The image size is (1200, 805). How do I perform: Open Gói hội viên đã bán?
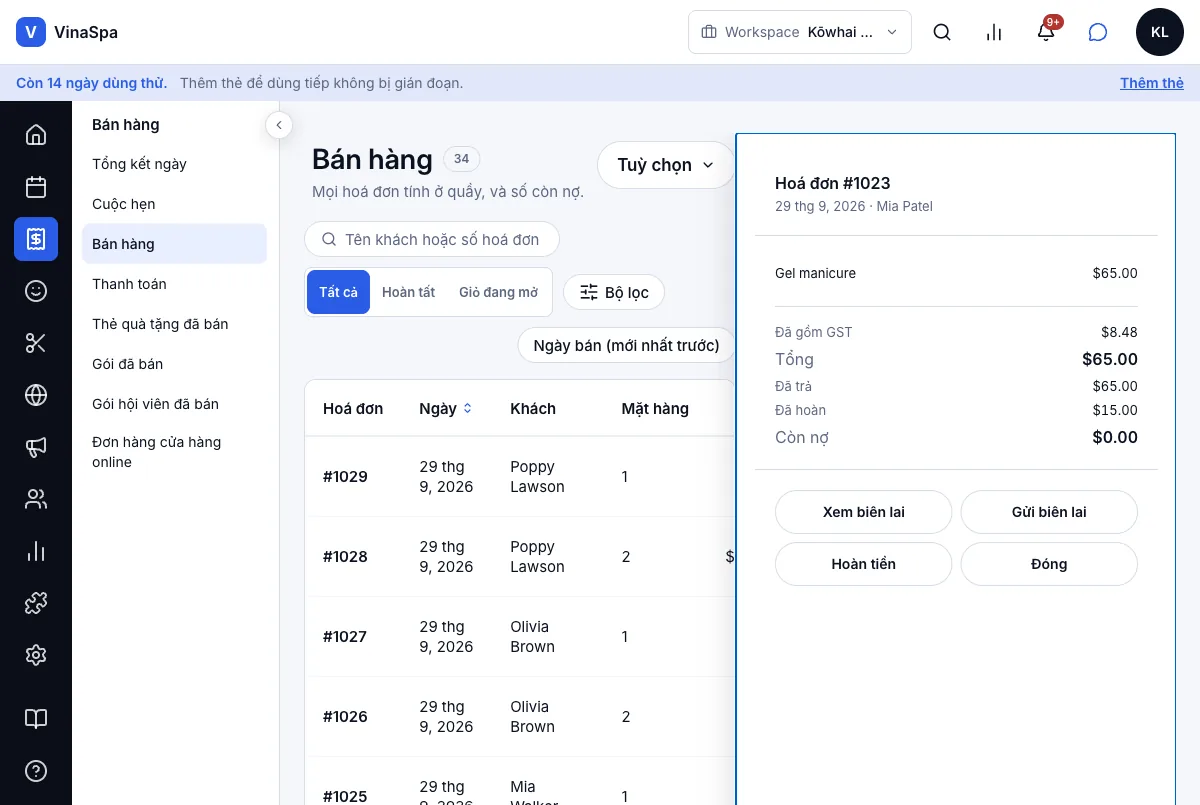point(174,404)
